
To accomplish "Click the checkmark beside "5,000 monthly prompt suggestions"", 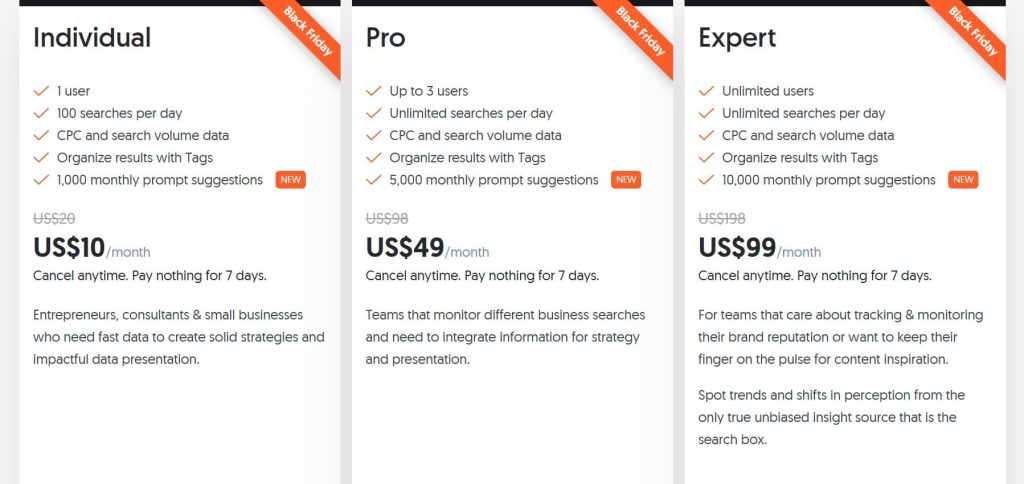I will [x=374, y=180].
